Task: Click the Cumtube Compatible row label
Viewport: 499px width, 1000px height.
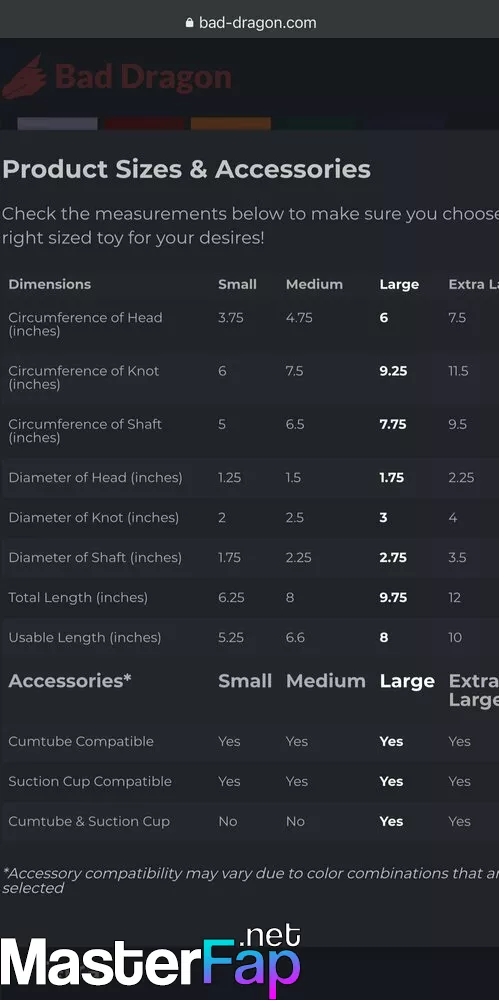Action: pos(81,741)
